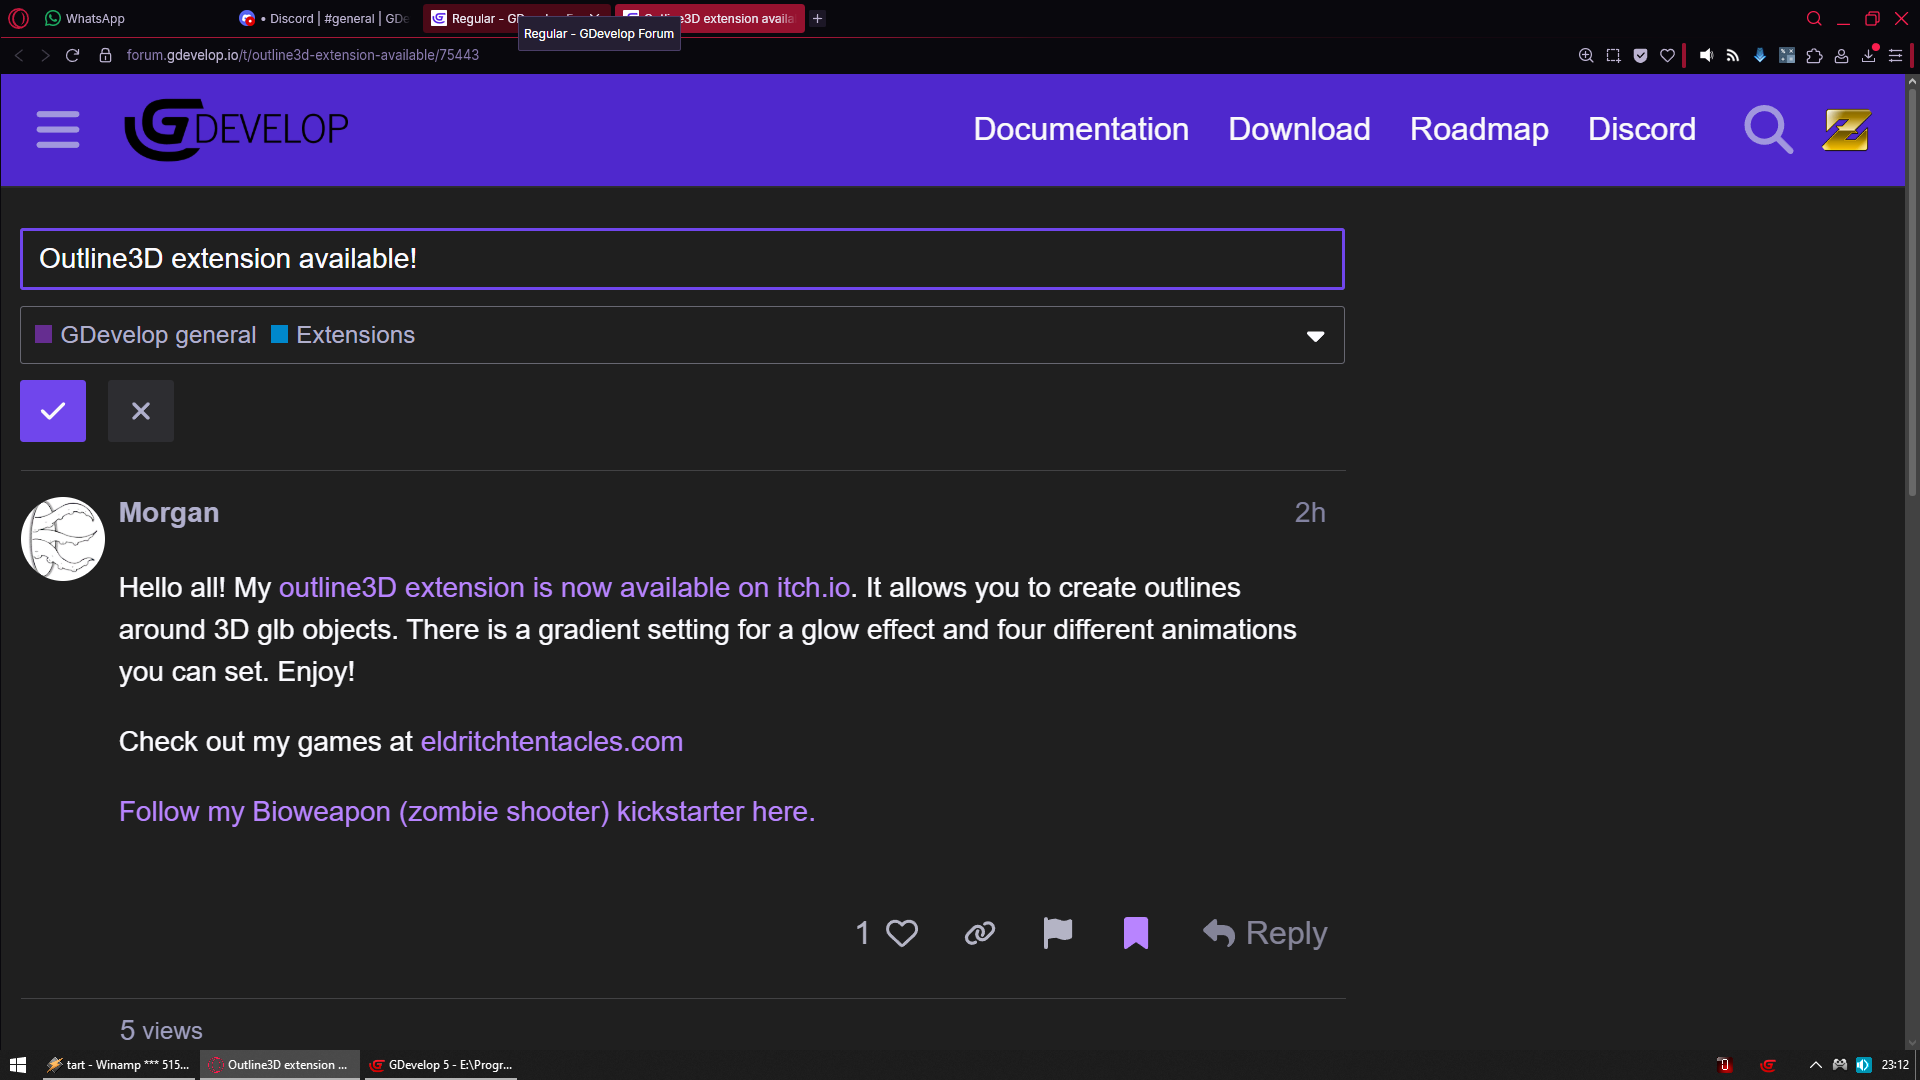Image resolution: width=1920 pixels, height=1080 pixels.
Task: Copy post share link icon
Action: [979, 933]
